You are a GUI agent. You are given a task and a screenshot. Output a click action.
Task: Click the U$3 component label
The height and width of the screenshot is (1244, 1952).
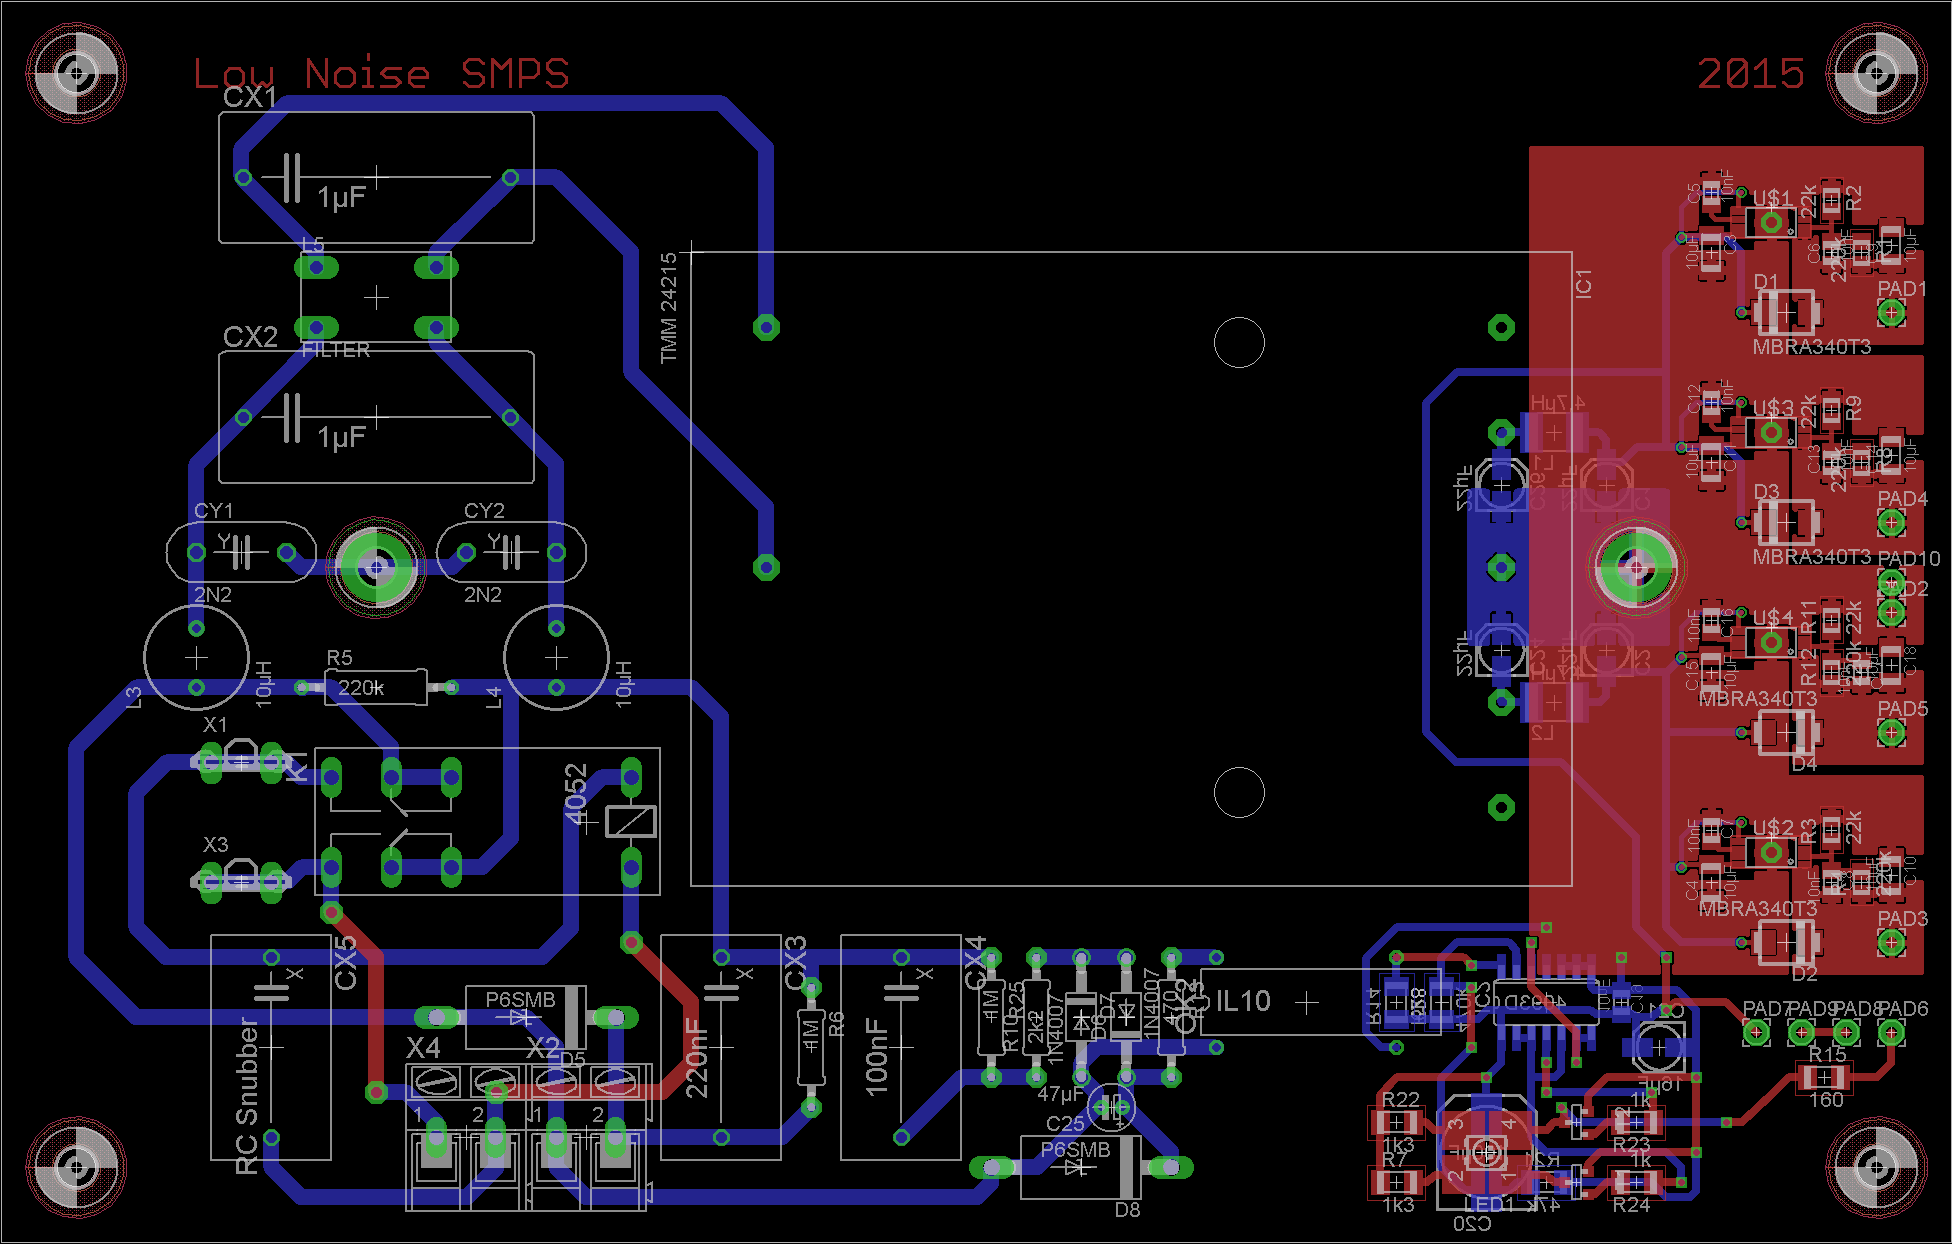pyautogui.click(x=1773, y=407)
